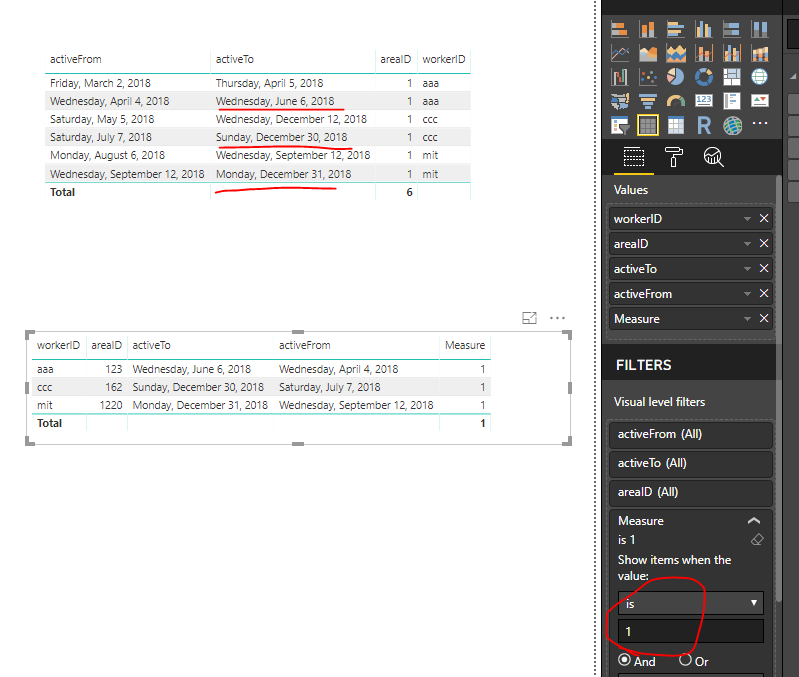Select the multi-row card visual
The height and width of the screenshot is (677, 799).
[732, 101]
